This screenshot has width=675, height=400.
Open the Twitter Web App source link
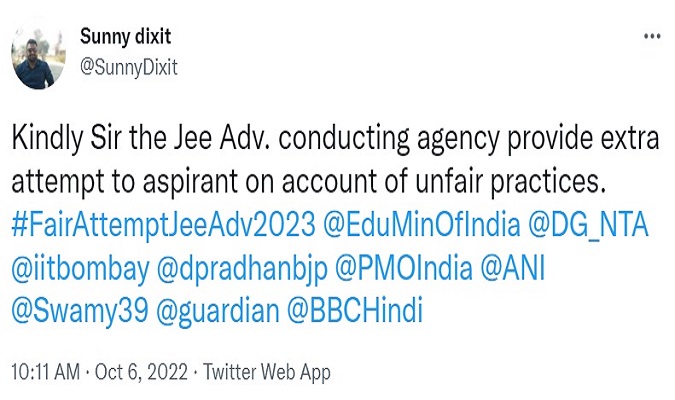click(x=267, y=373)
